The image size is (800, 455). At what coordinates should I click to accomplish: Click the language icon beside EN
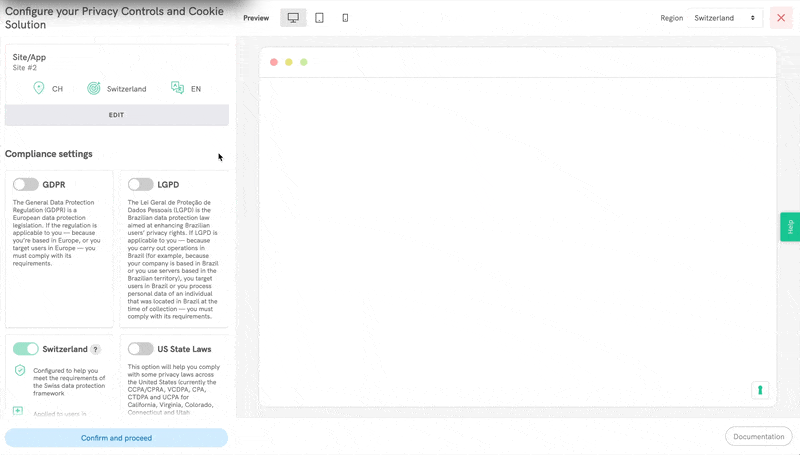pos(177,88)
